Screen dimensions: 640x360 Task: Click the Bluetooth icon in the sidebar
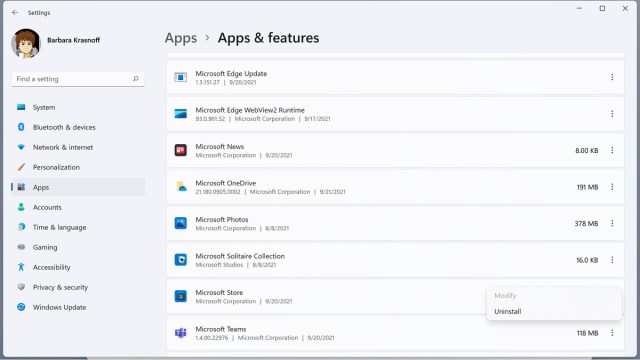(21, 127)
